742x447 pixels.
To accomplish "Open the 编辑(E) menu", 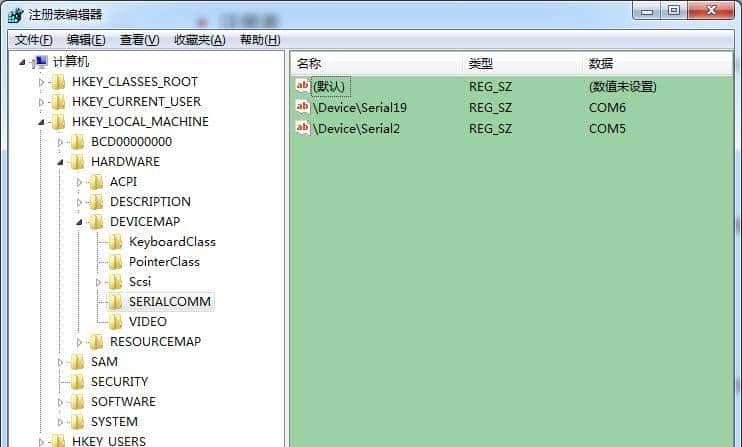I will [86, 40].
